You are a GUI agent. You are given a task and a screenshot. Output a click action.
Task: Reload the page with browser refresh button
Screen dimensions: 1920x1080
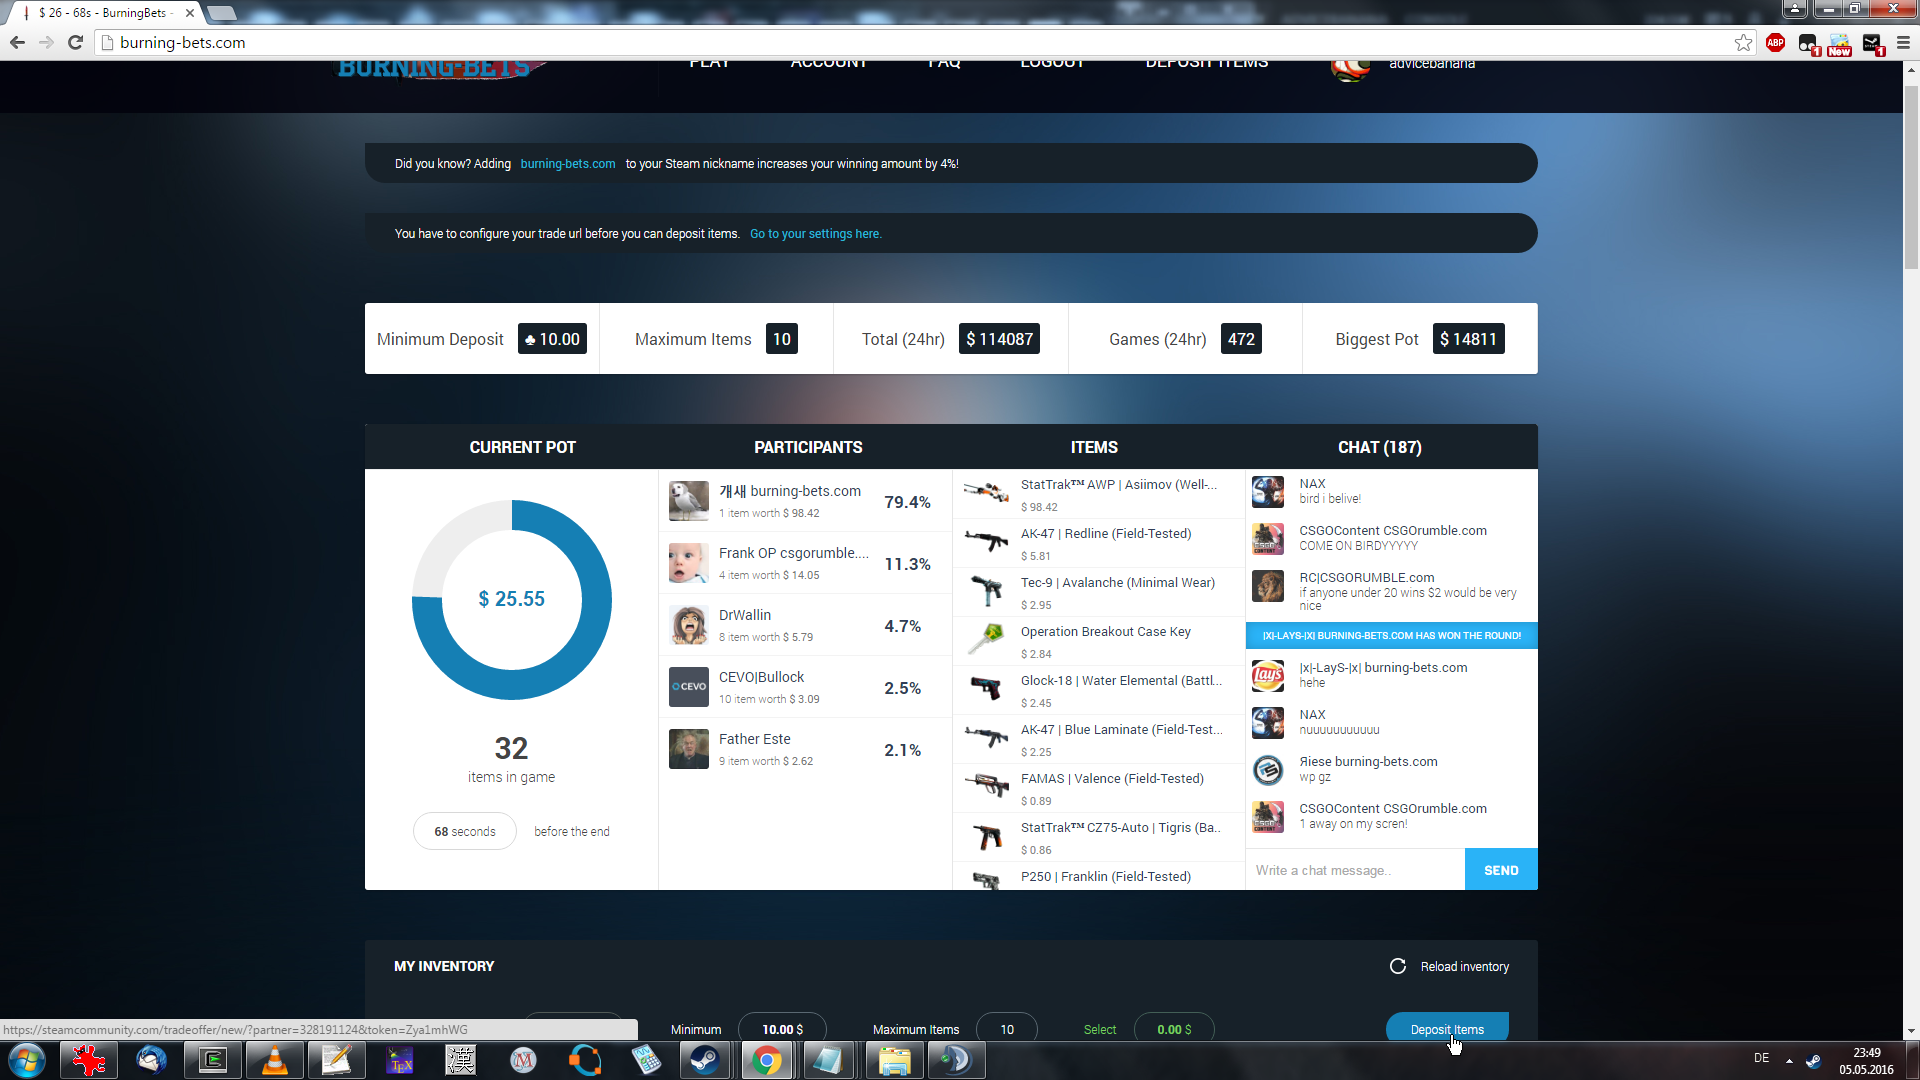coord(75,43)
